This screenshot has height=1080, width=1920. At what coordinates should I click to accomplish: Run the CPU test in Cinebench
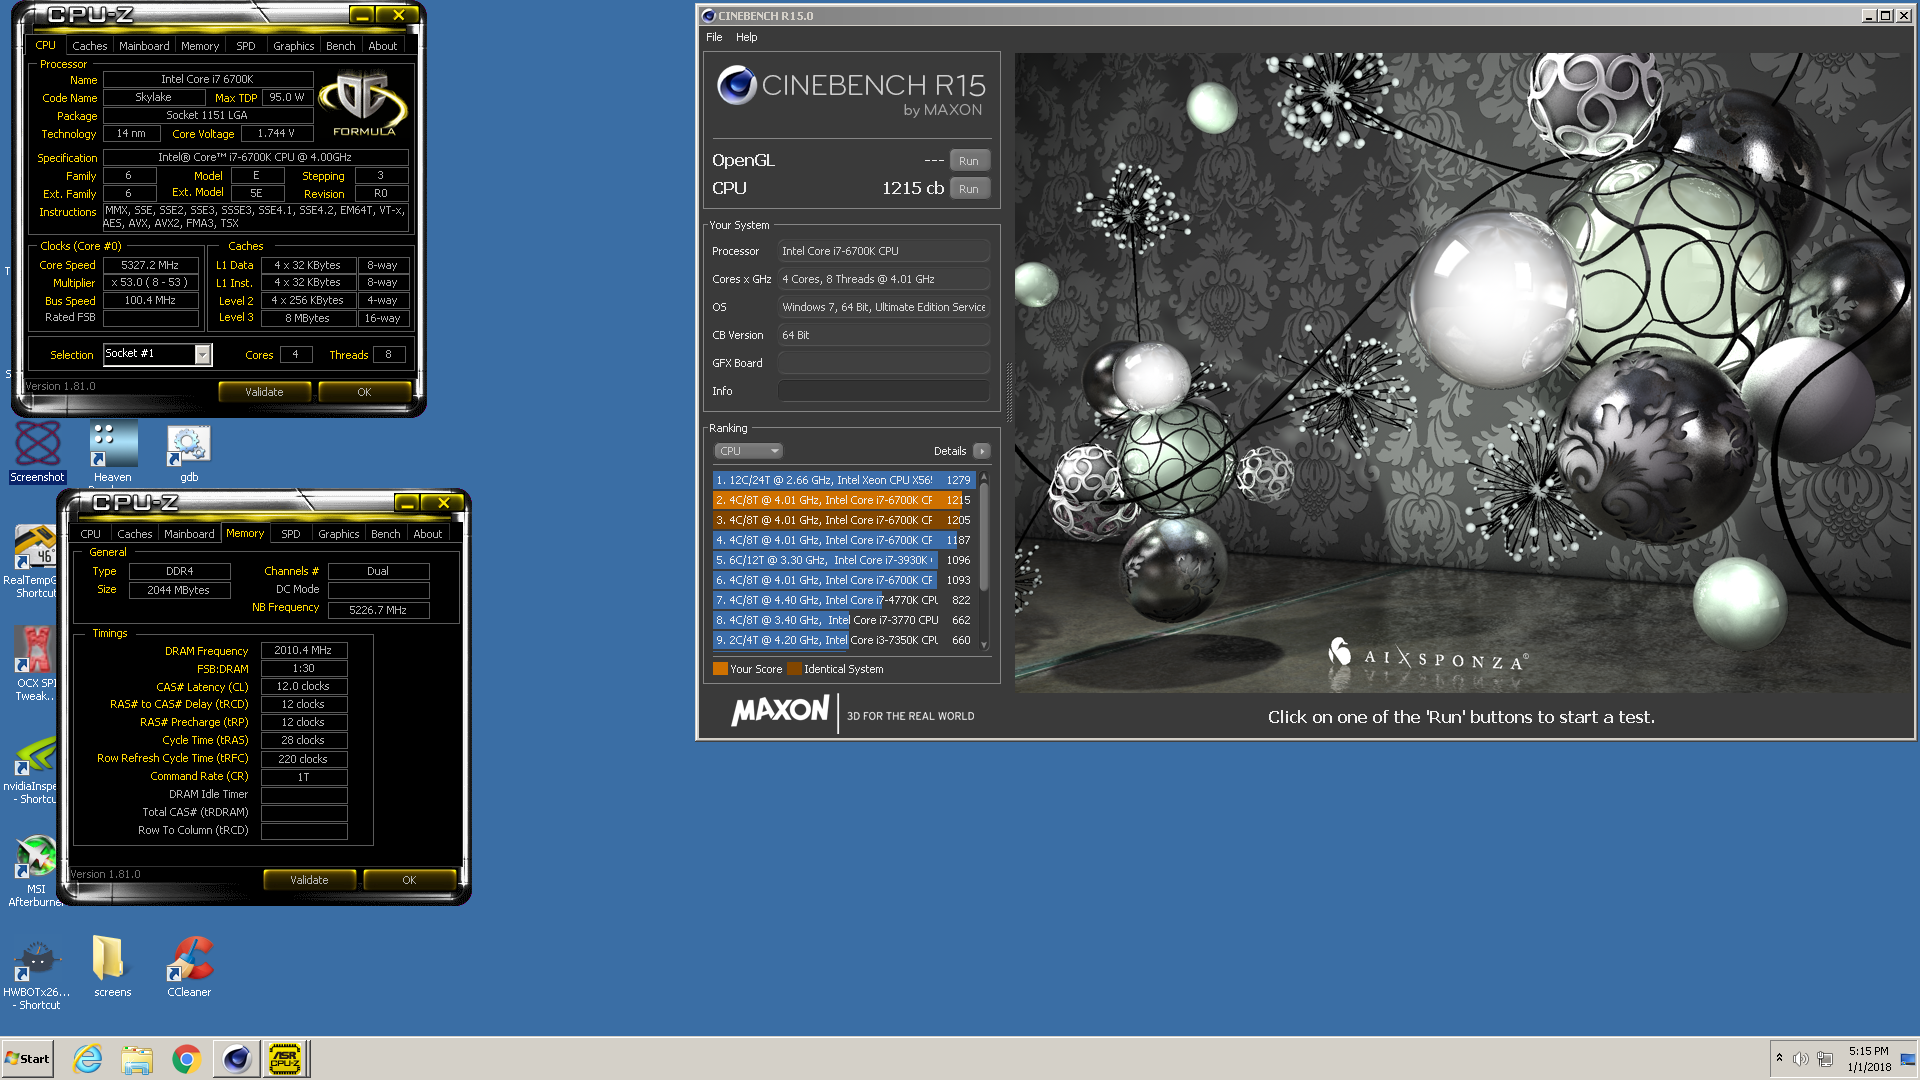969,189
